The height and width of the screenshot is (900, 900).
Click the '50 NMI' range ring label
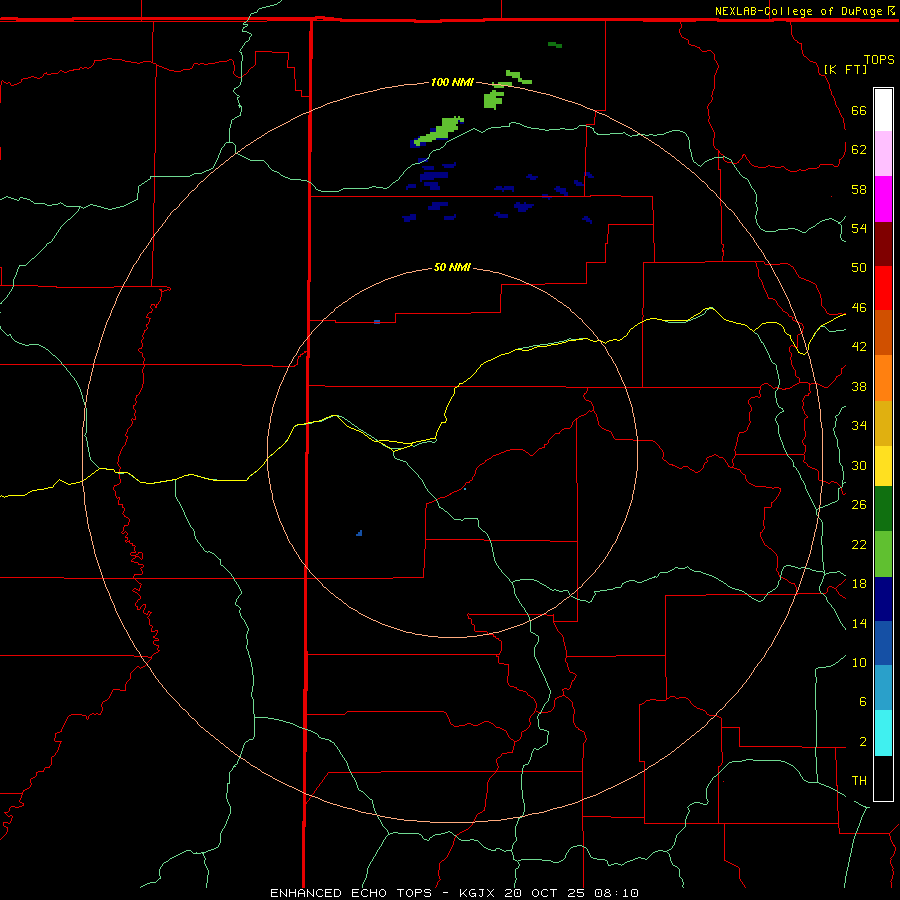pos(452,267)
